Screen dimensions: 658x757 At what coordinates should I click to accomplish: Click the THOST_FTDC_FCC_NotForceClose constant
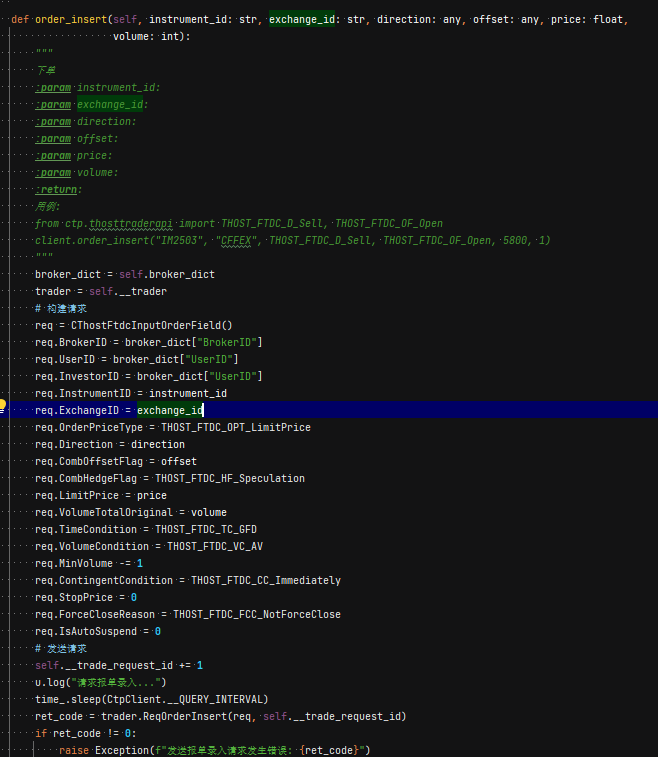tap(256, 614)
